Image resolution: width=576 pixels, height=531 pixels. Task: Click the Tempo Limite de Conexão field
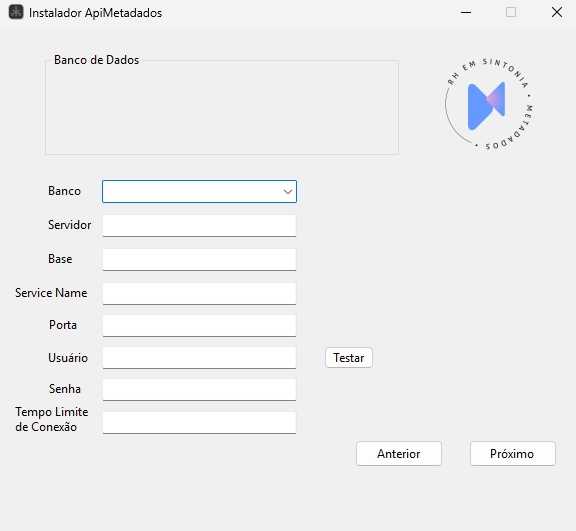pos(199,422)
